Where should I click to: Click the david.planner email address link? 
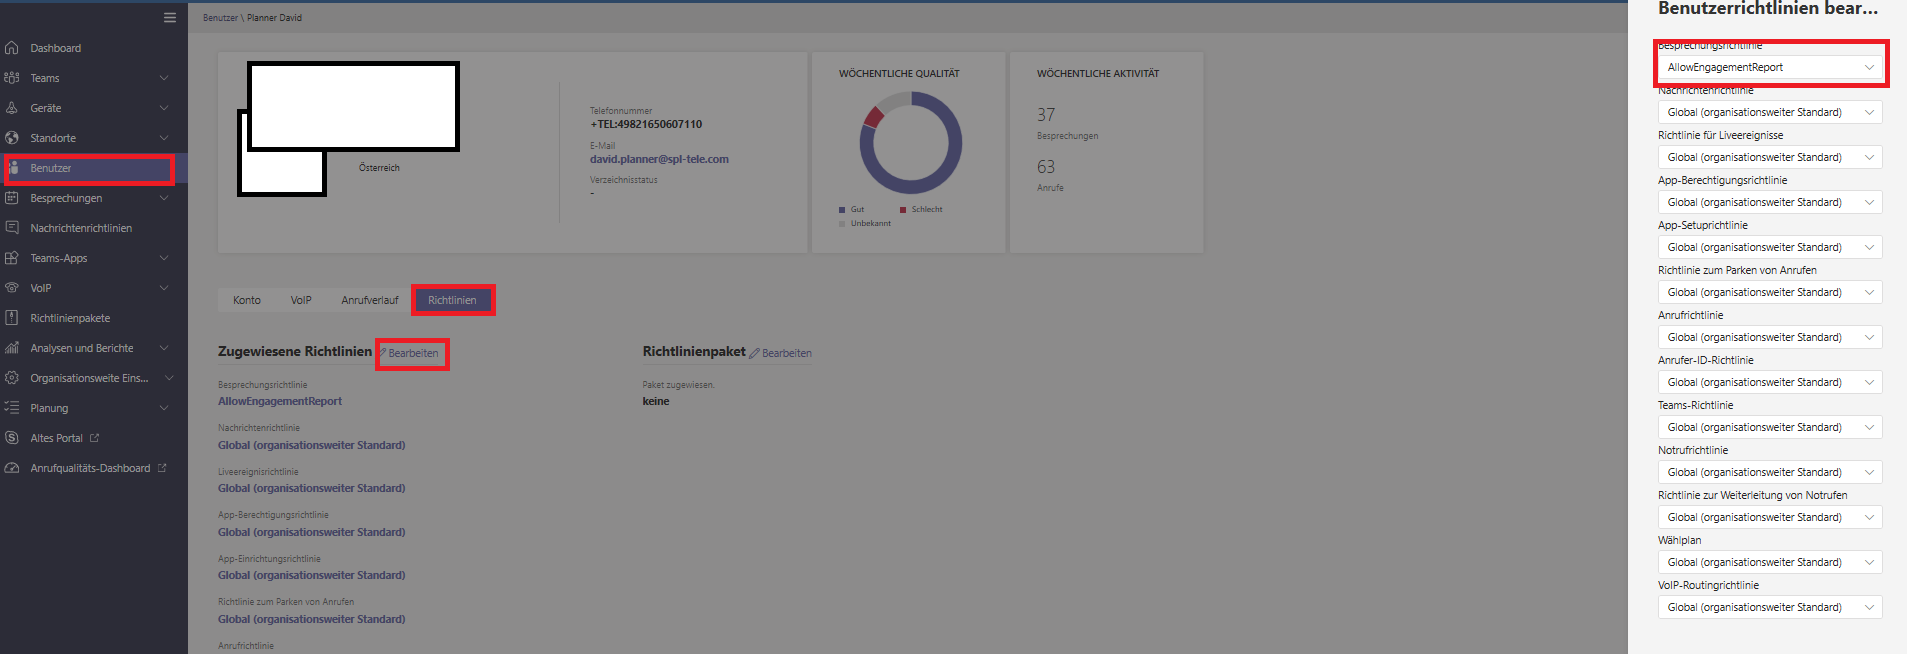pyautogui.click(x=659, y=159)
